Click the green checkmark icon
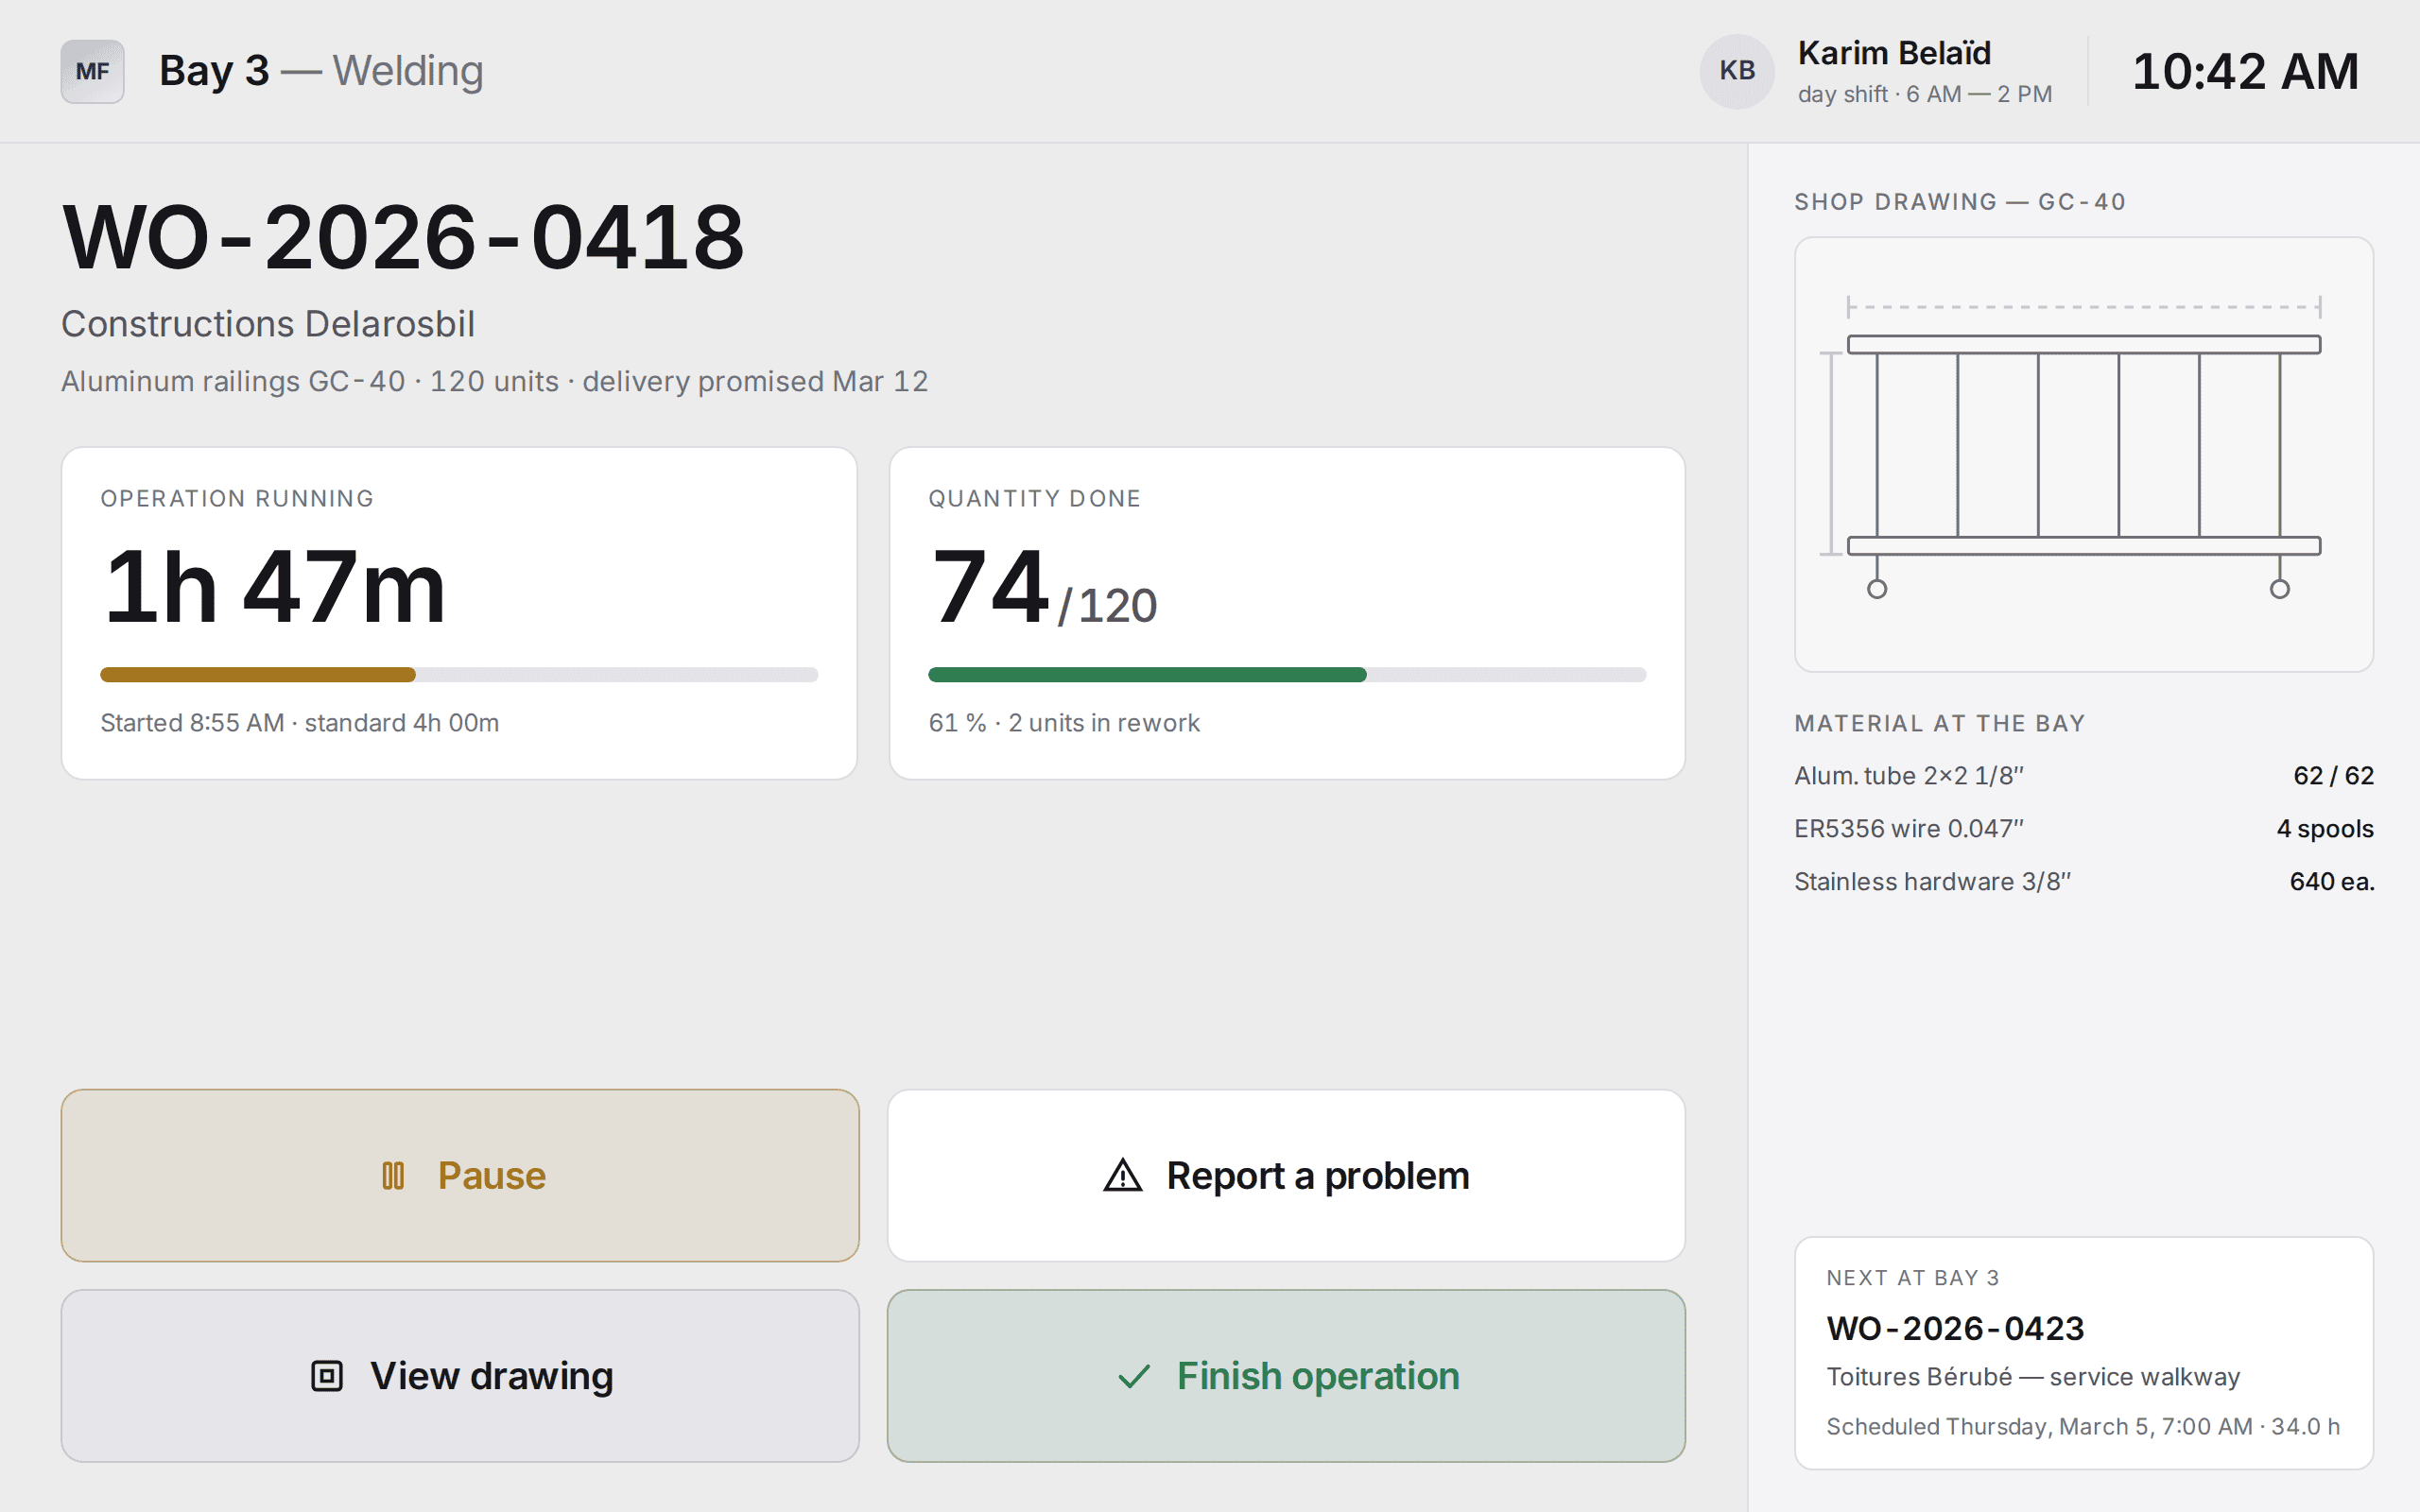Image resolution: width=2420 pixels, height=1512 pixels. [1134, 1377]
